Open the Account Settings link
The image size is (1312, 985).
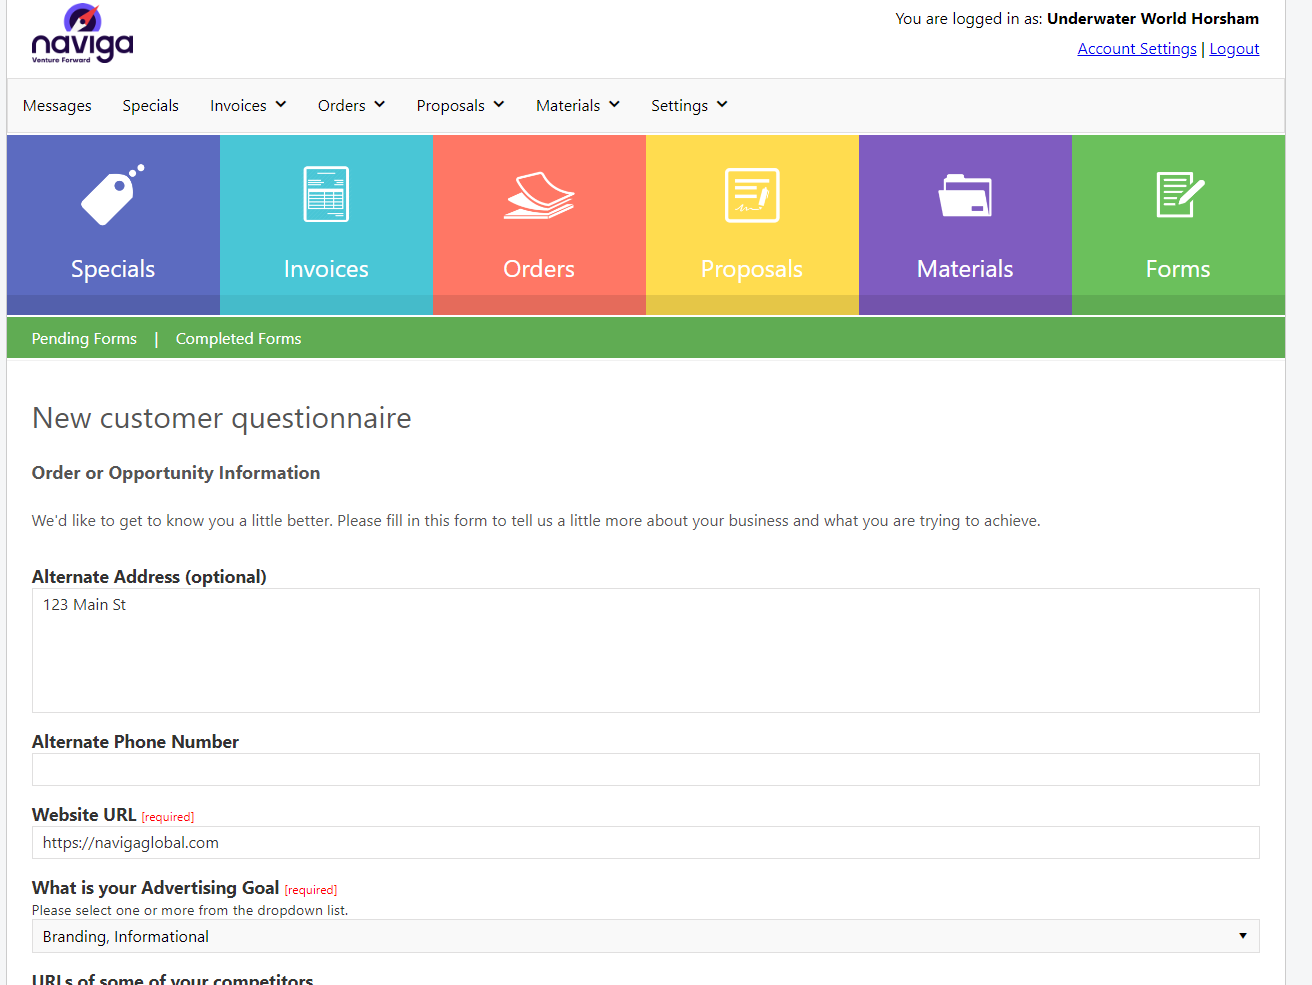click(1136, 49)
